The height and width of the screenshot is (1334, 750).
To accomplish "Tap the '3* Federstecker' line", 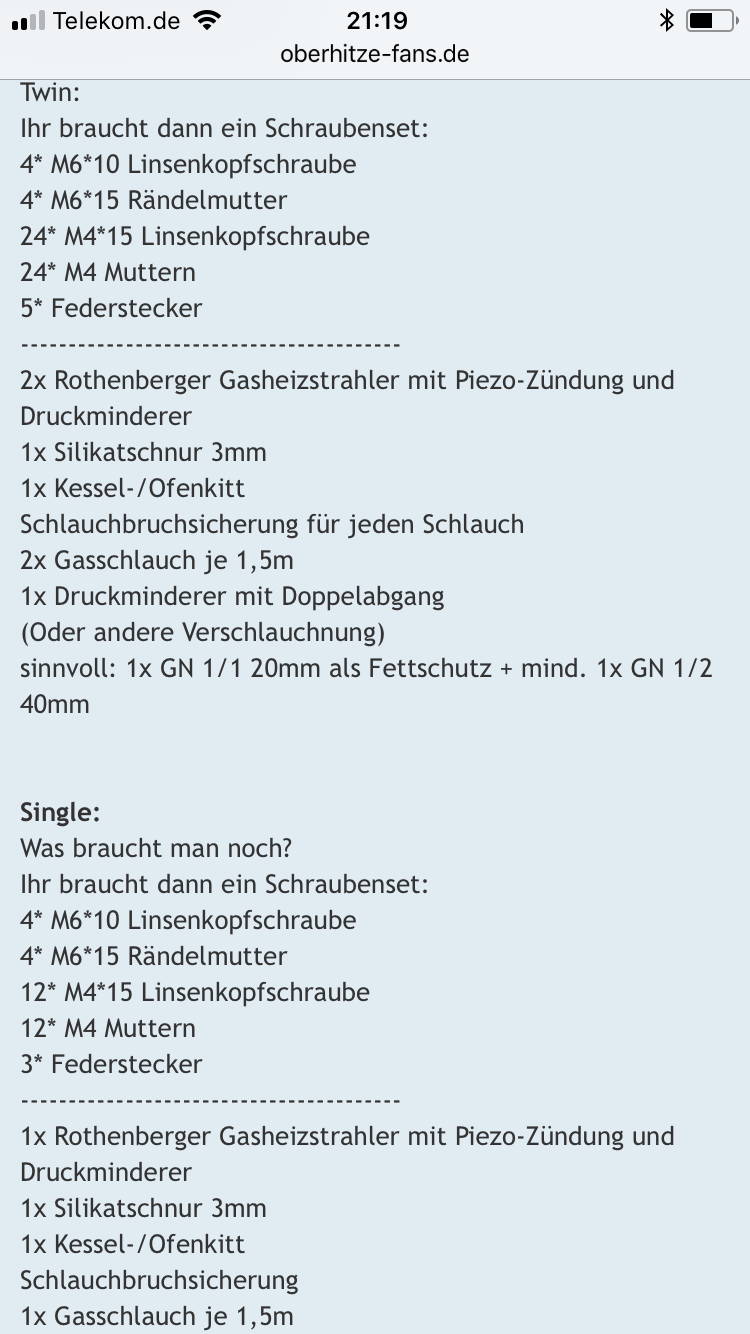I will tap(111, 1065).
